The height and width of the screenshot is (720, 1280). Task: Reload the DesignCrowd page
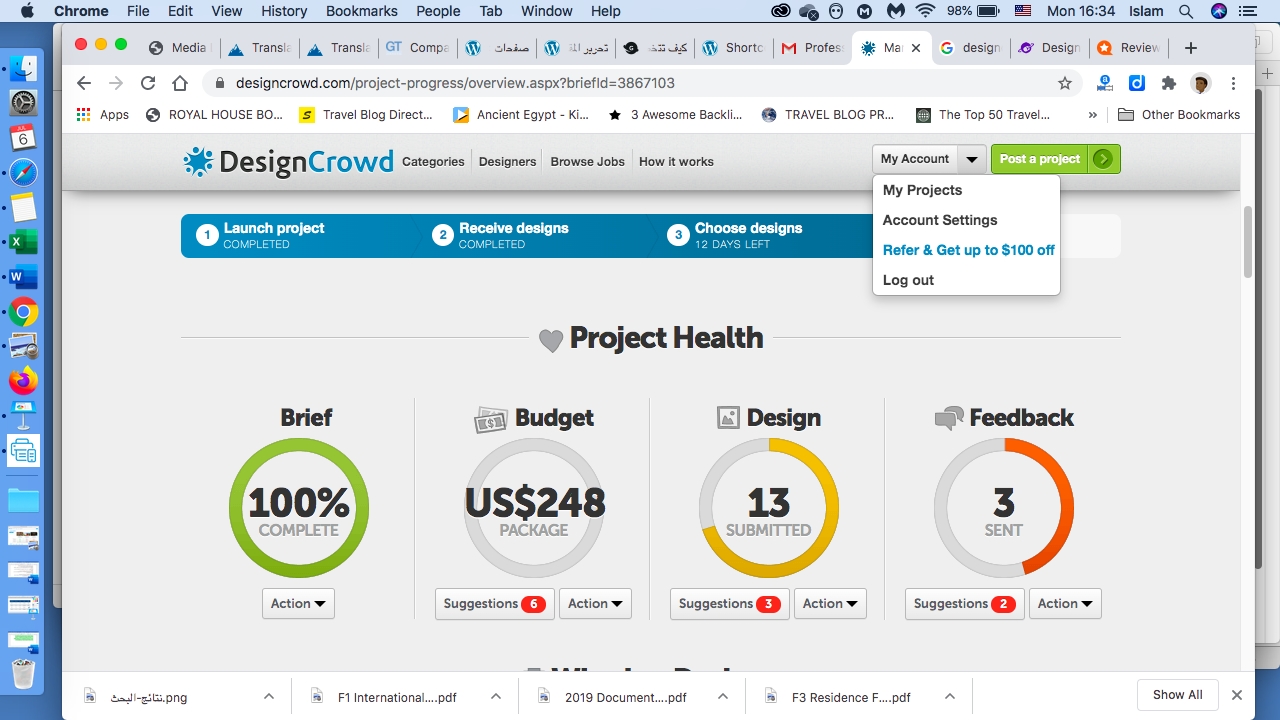tap(148, 83)
